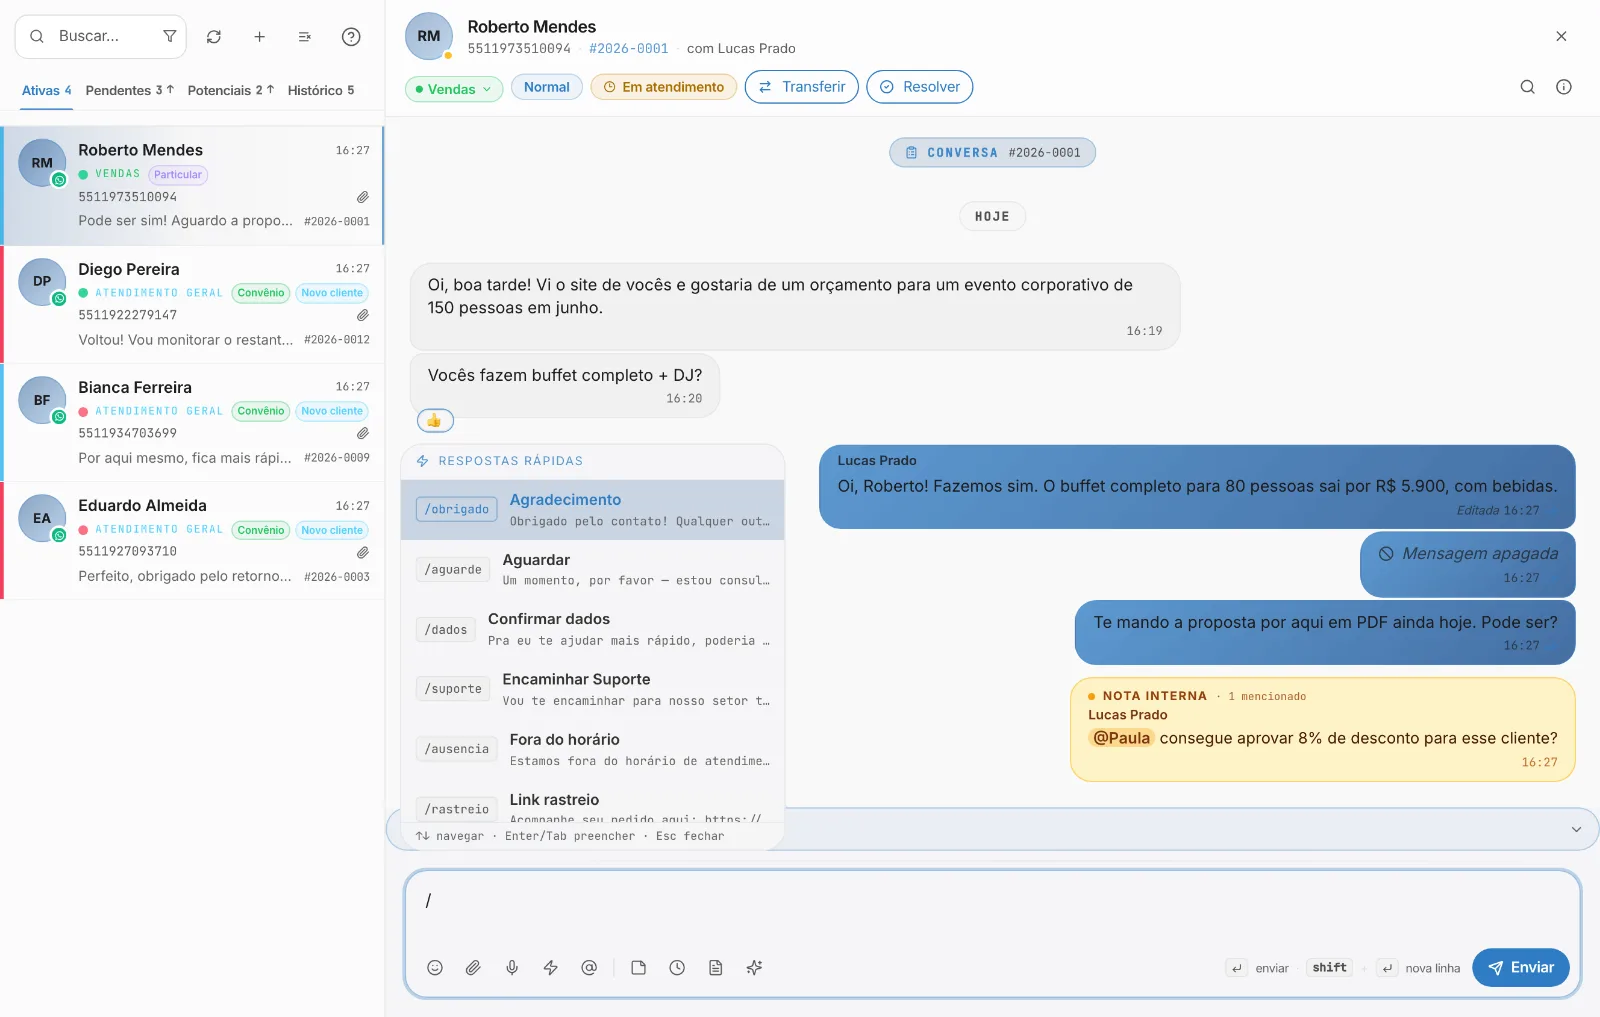Open Eduardo Almeida conversation

click(192, 541)
